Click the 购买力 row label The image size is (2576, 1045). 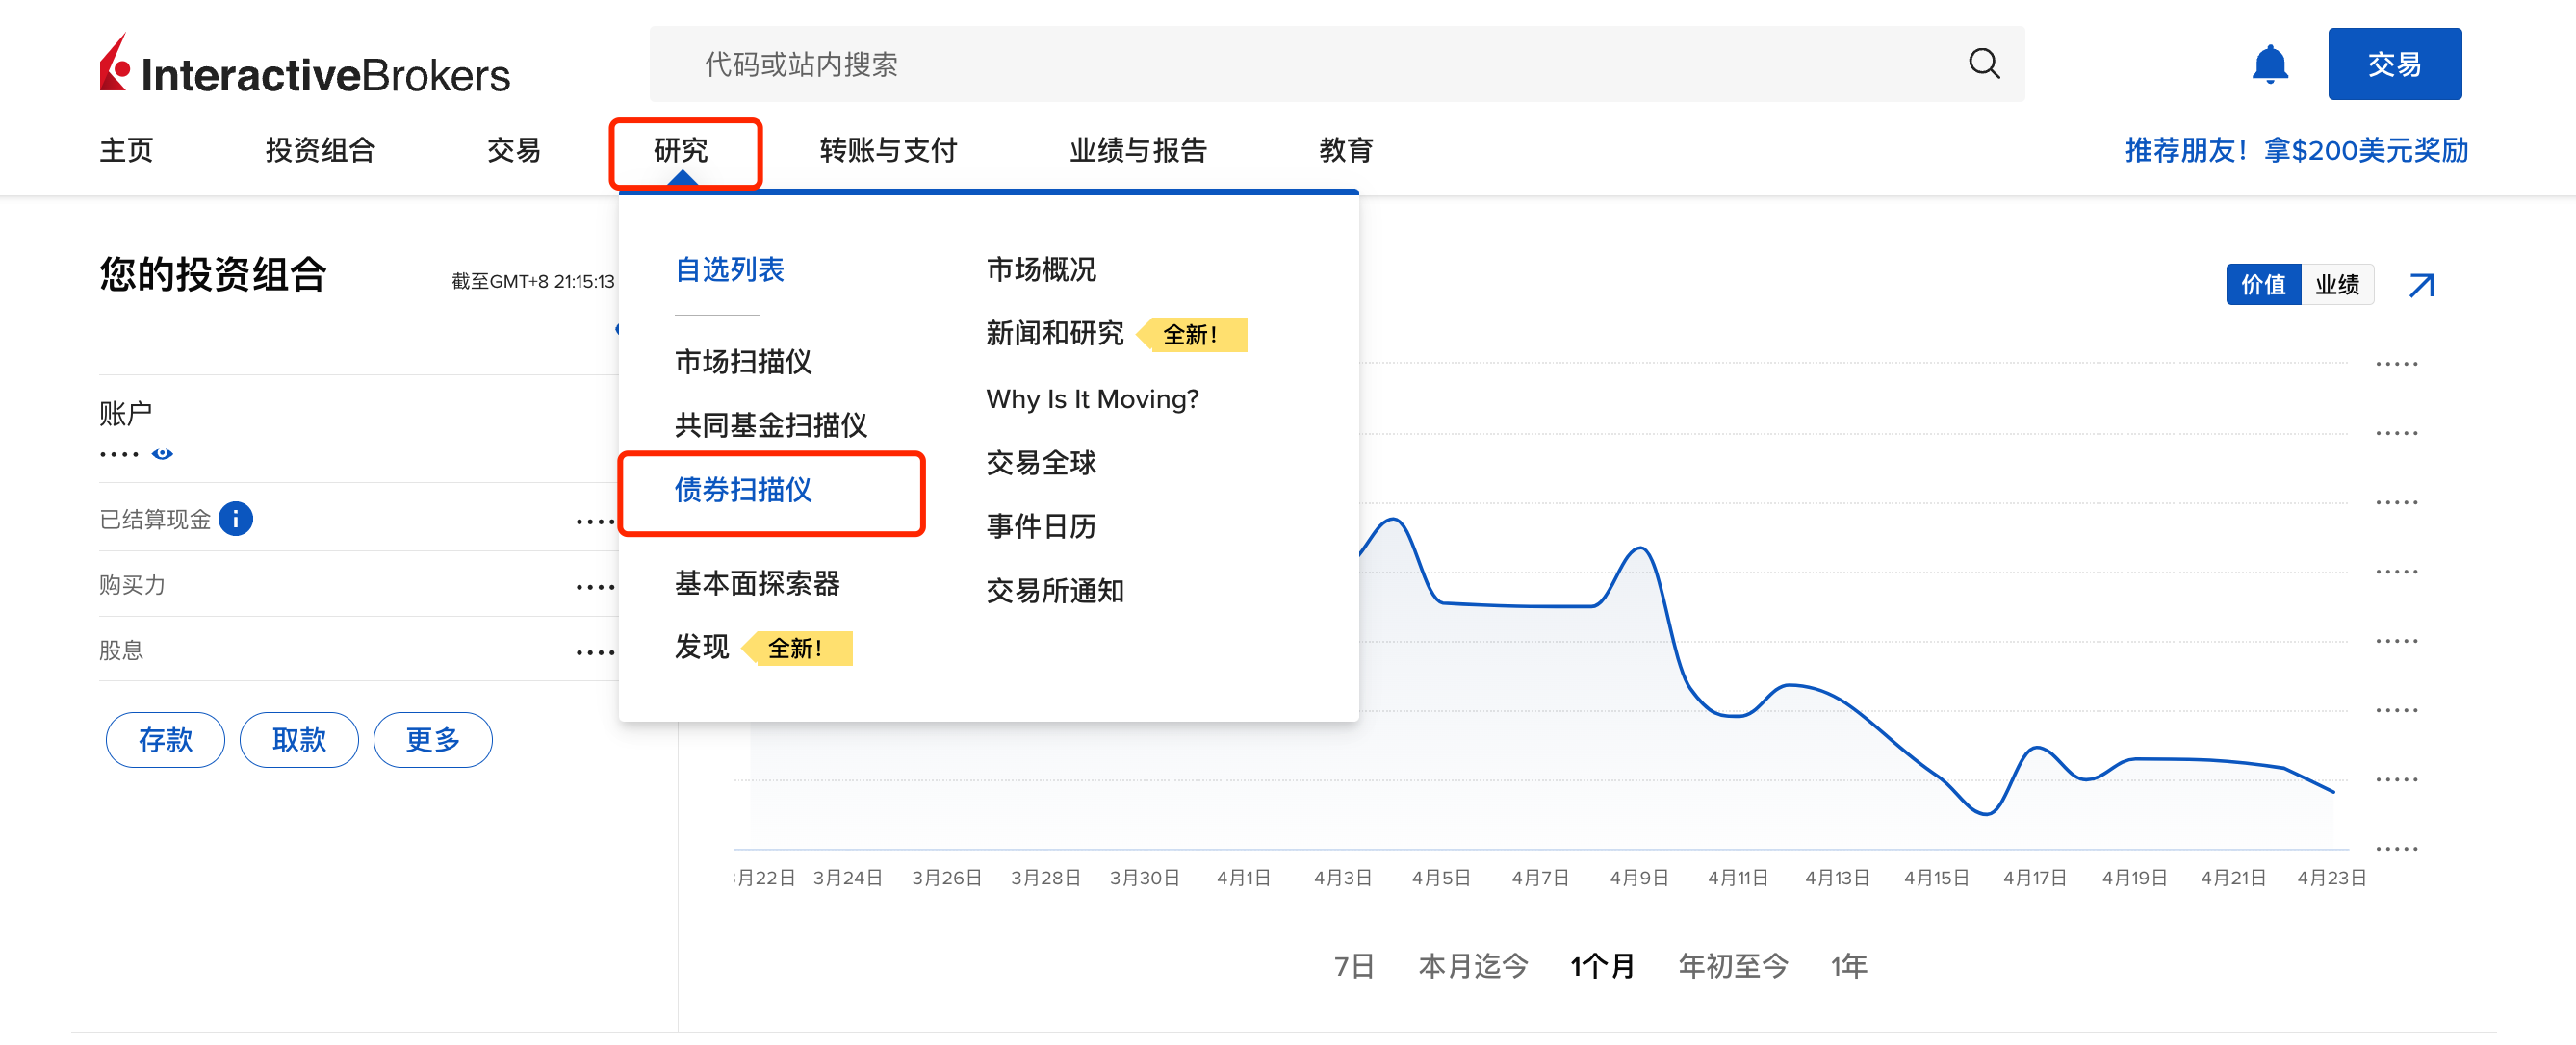point(131,585)
